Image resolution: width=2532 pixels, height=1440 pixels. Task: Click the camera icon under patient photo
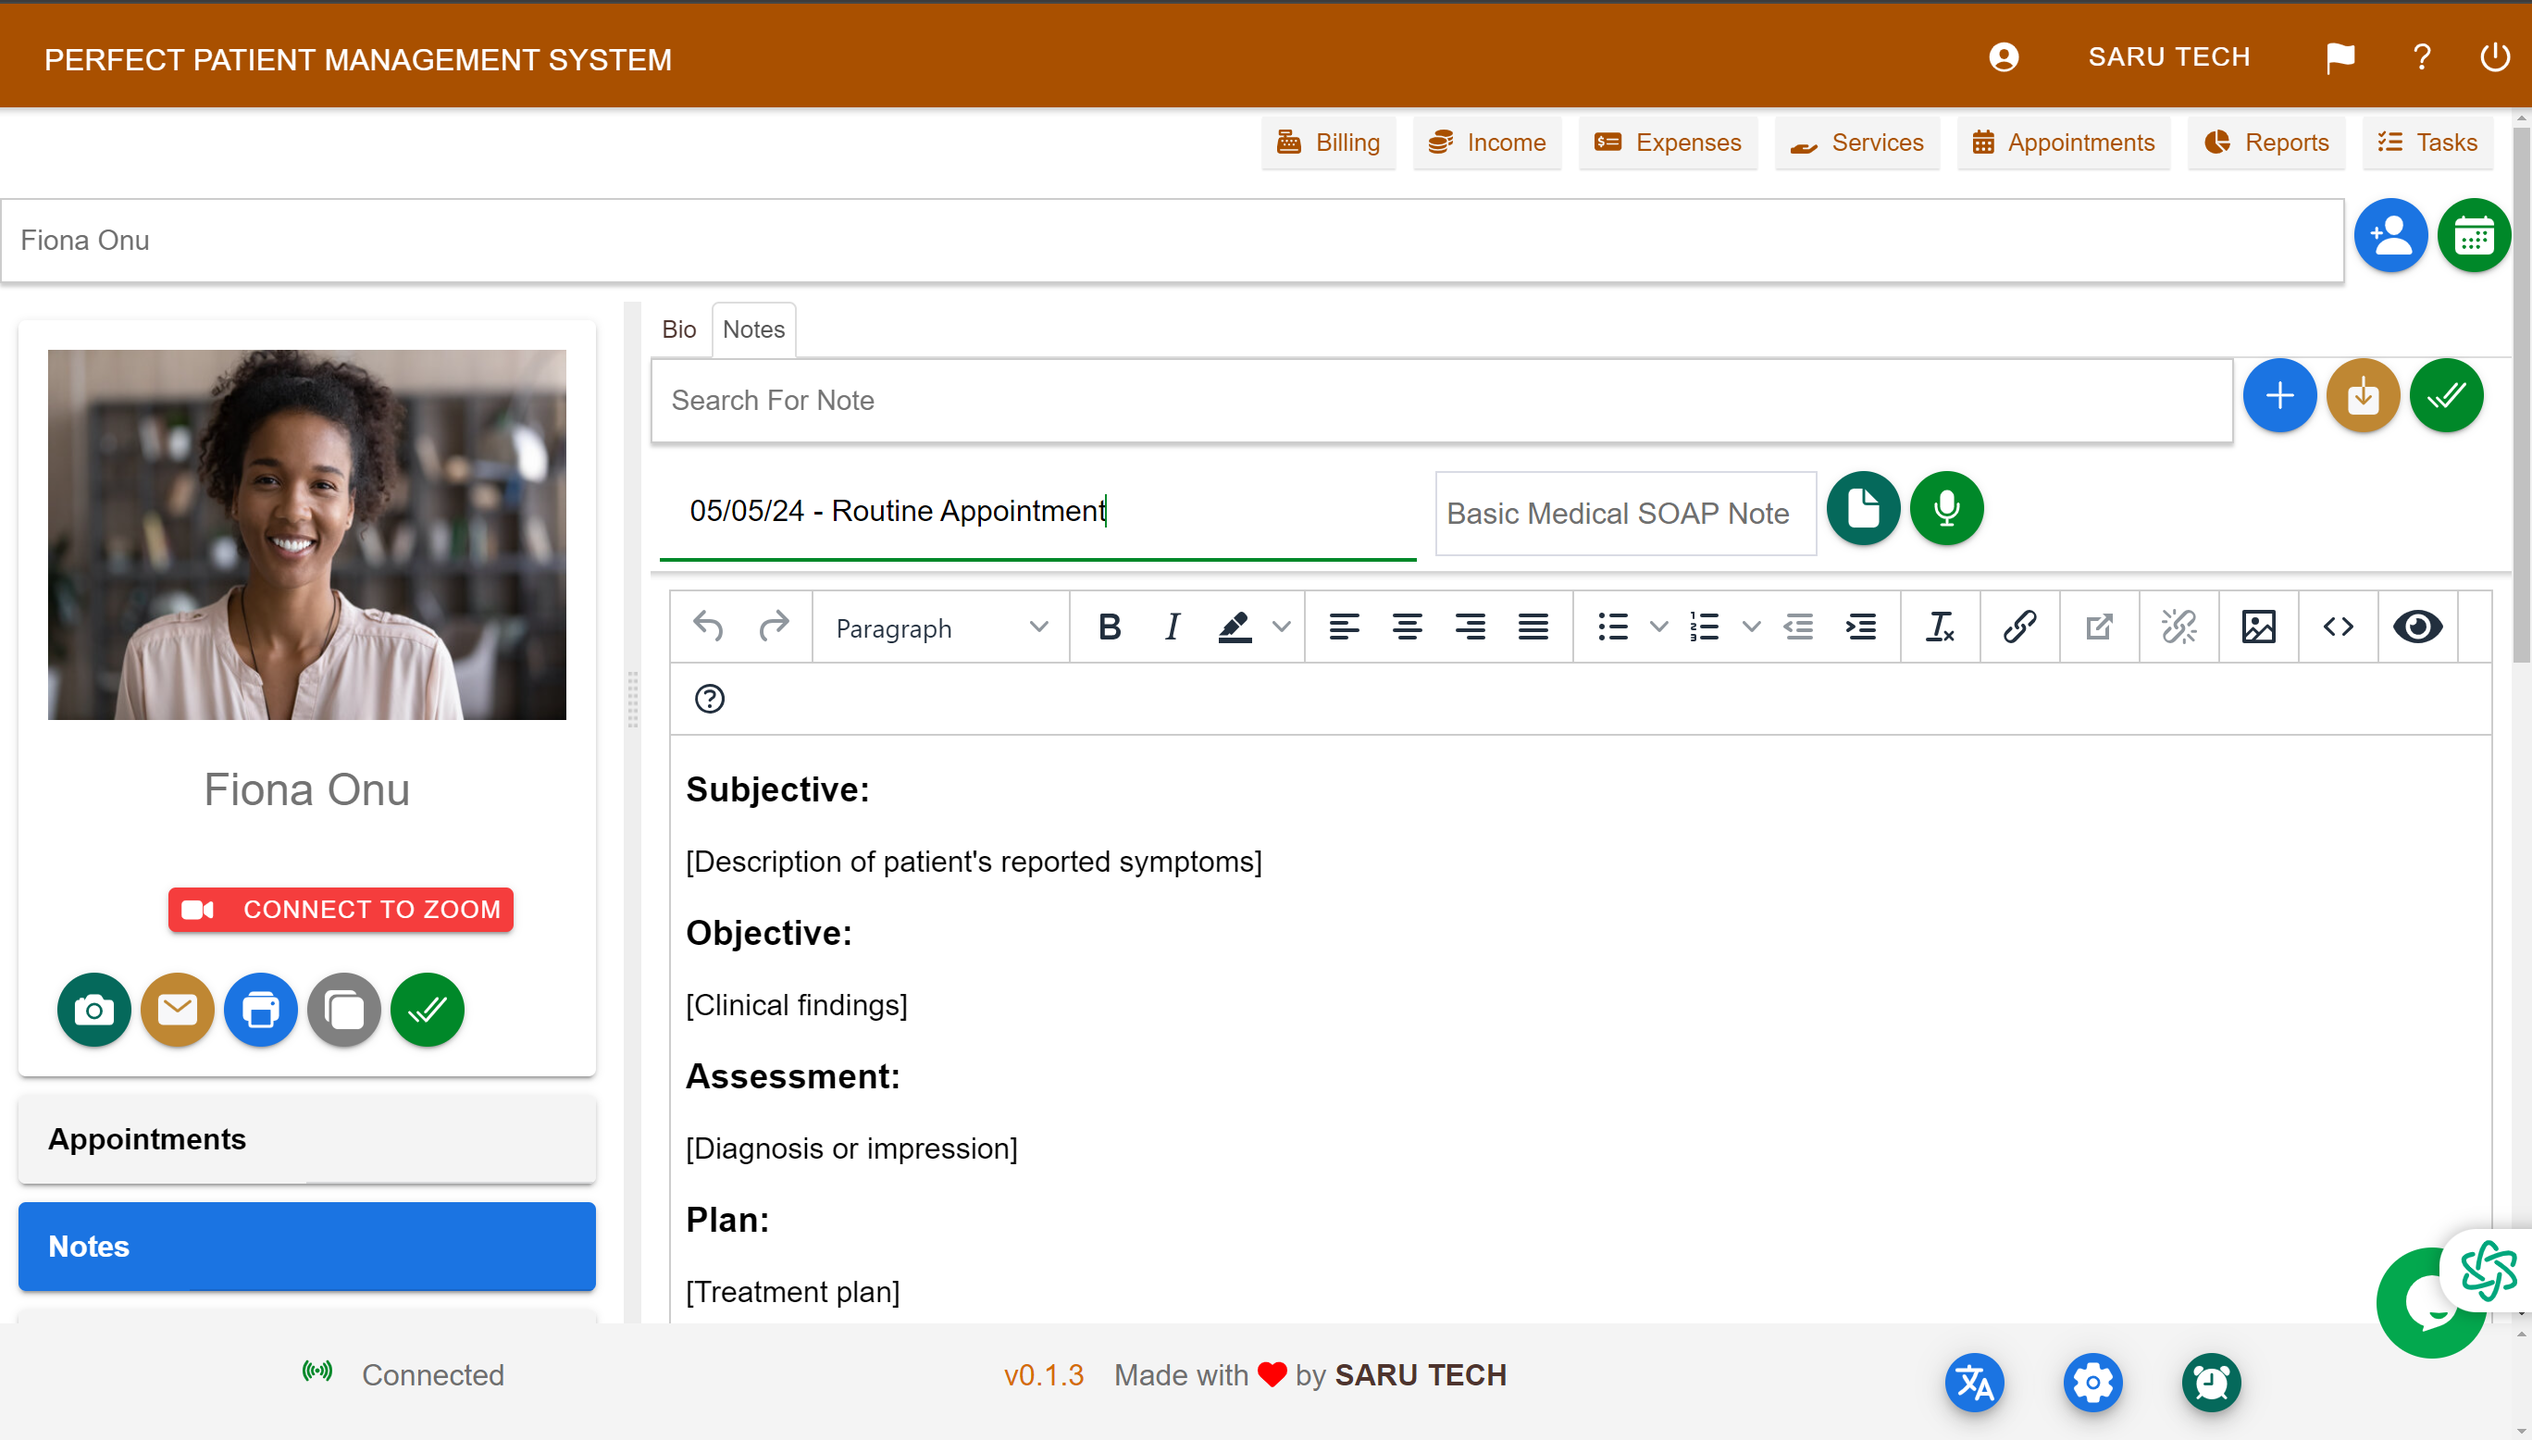point(94,1009)
